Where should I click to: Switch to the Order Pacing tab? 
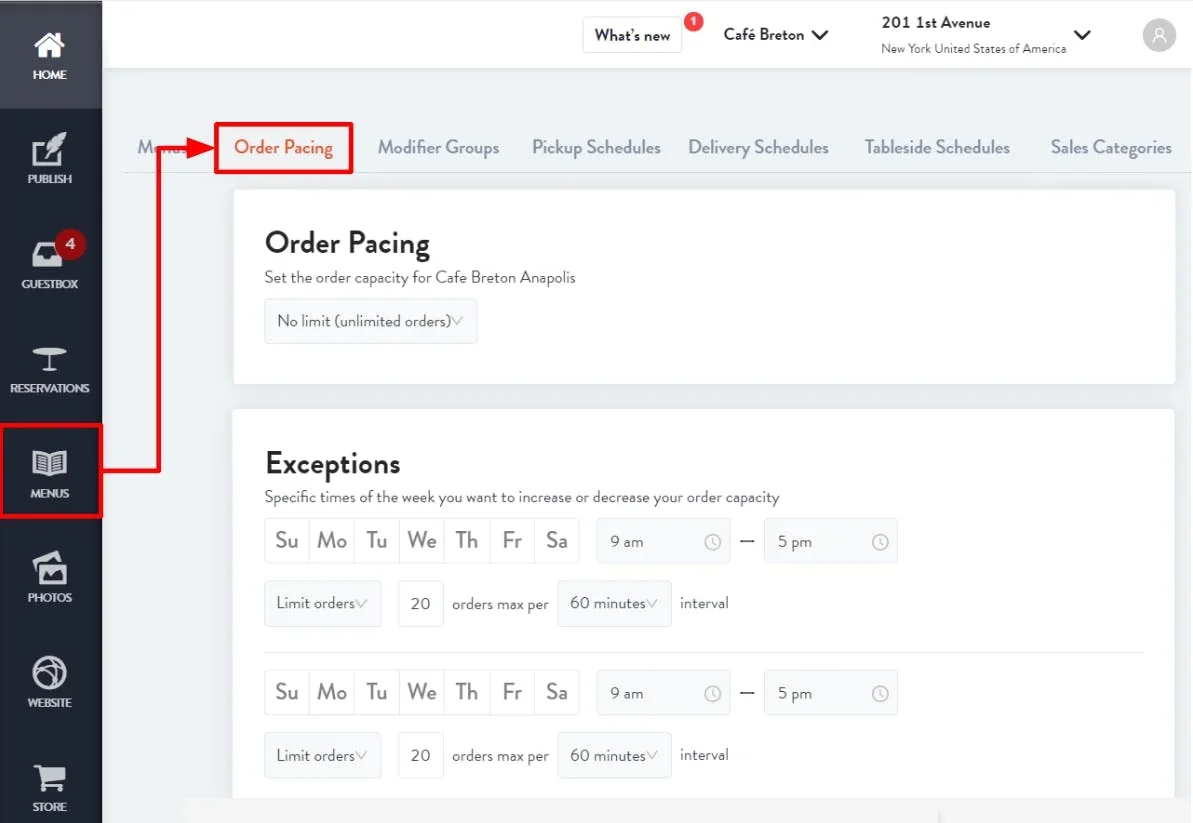(283, 148)
